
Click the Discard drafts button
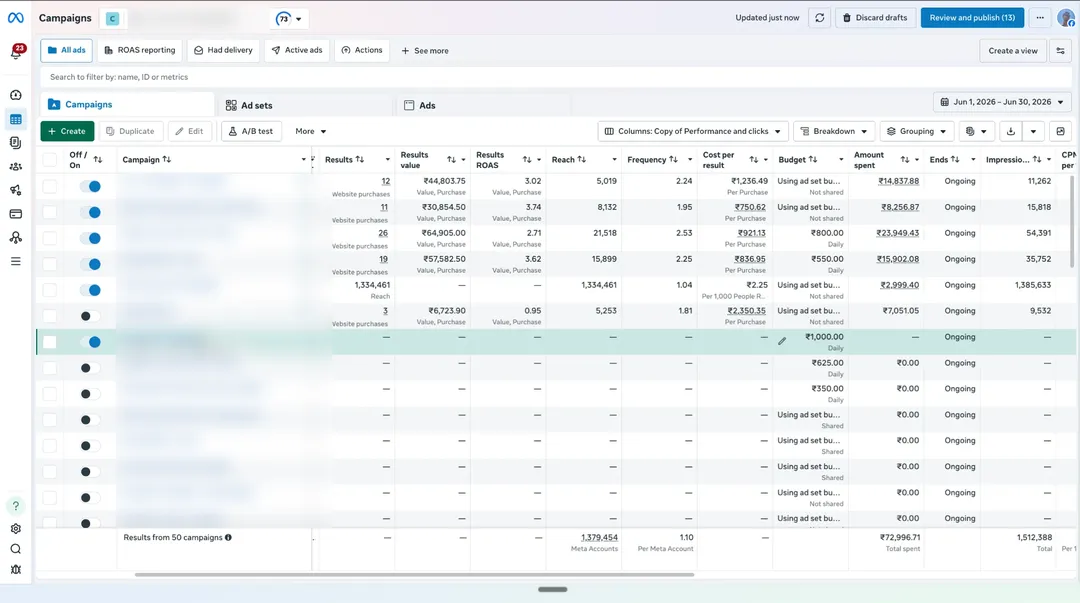click(875, 18)
